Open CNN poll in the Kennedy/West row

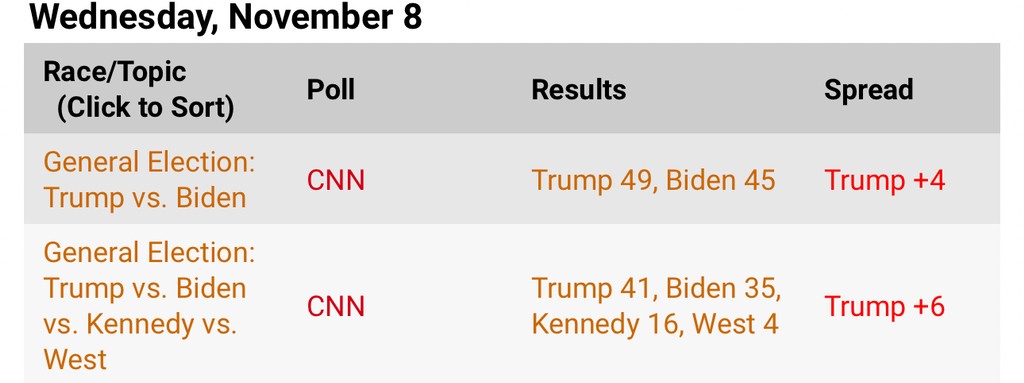[336, 307]
